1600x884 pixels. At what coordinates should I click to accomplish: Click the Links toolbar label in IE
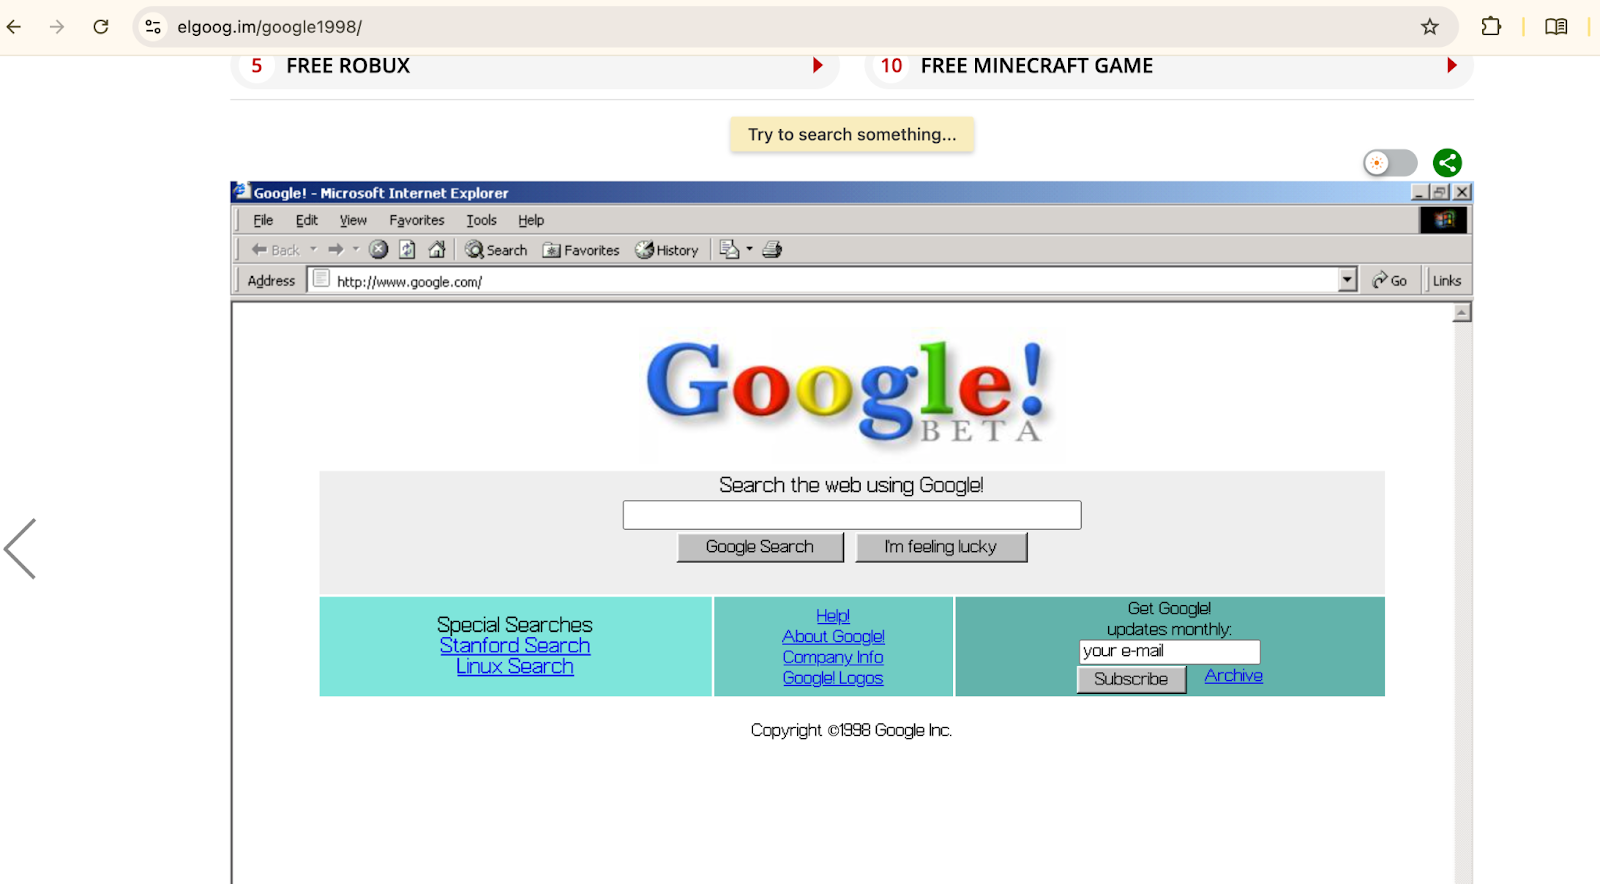coord(1447,281)
